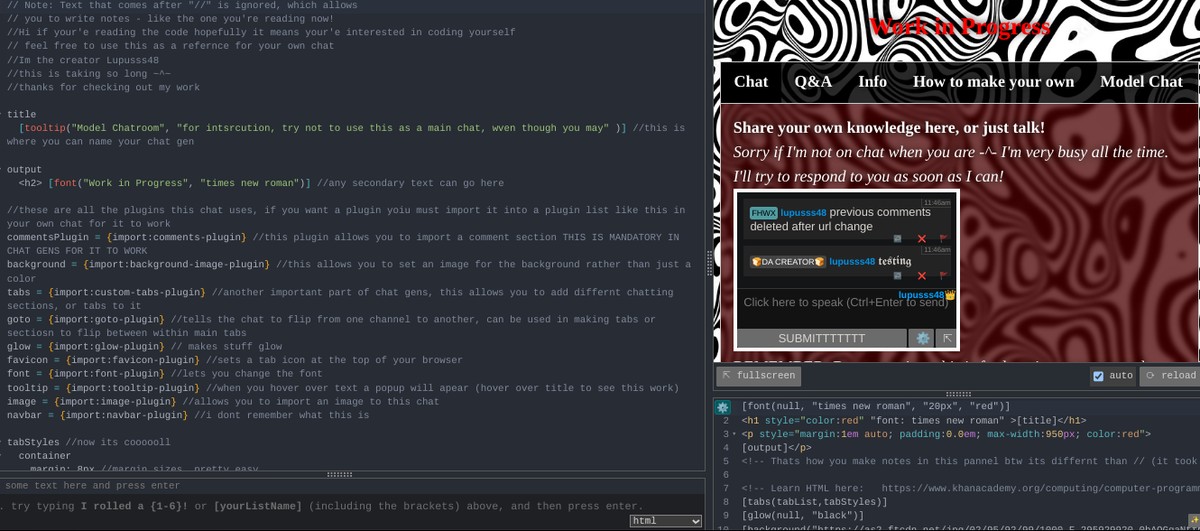Open the Info tab
The image size is (1200, 531).
tap(872, 82)
